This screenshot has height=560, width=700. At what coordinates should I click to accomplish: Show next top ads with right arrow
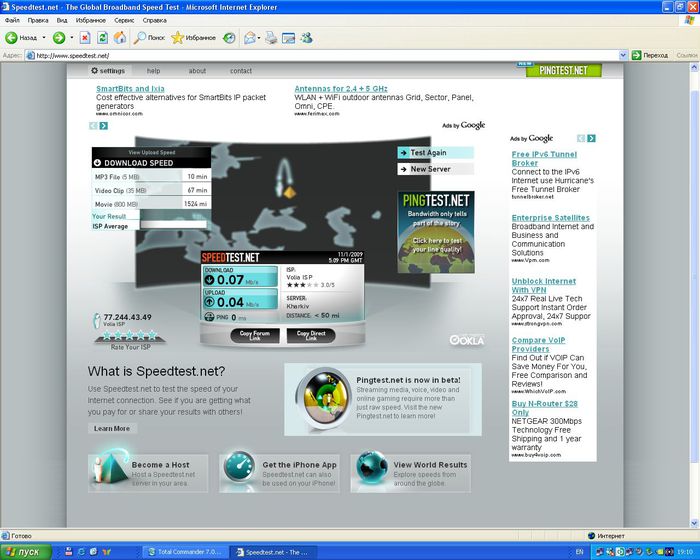pos(104,126)
